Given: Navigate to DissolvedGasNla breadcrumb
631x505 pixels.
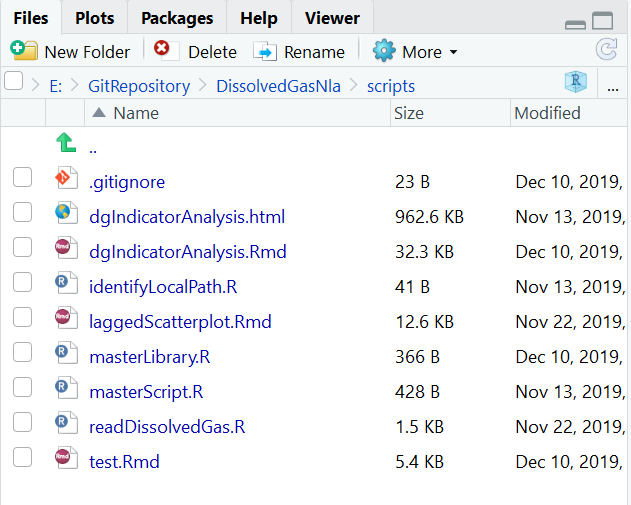Looking at the screenshot, I should click(x=278, y=86).
